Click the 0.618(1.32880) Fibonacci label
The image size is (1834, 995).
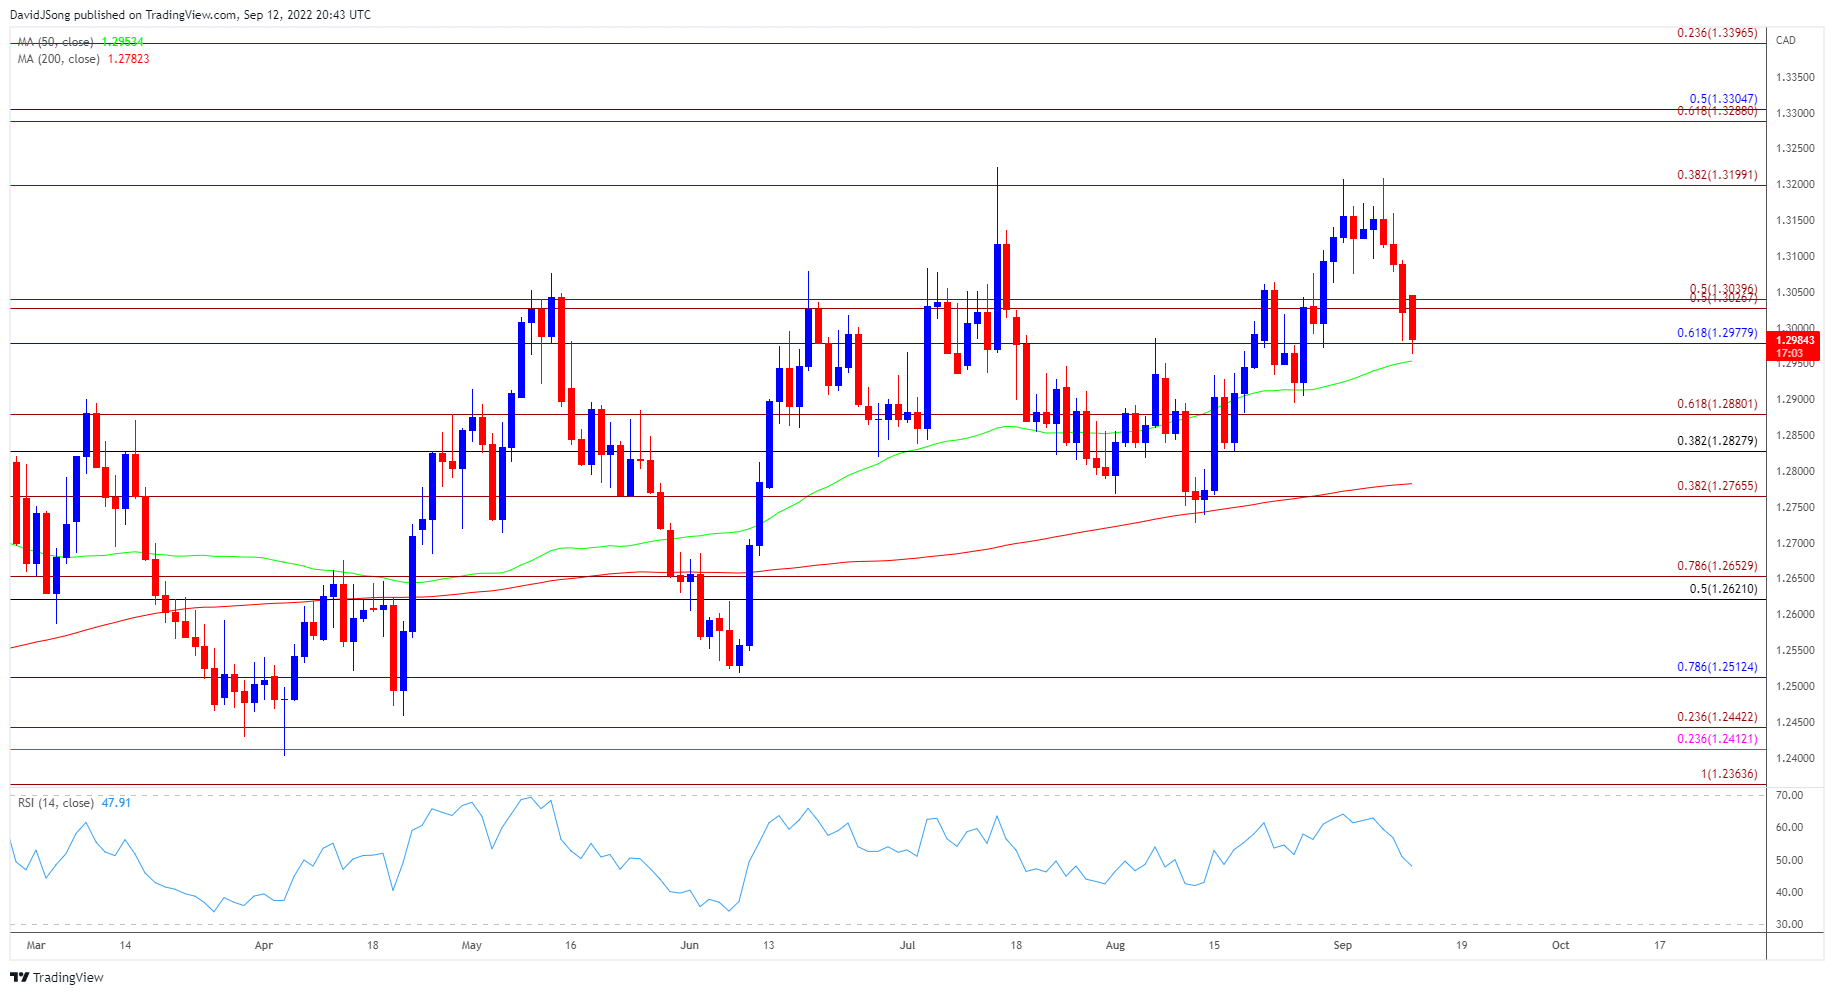click(1717, 111)
